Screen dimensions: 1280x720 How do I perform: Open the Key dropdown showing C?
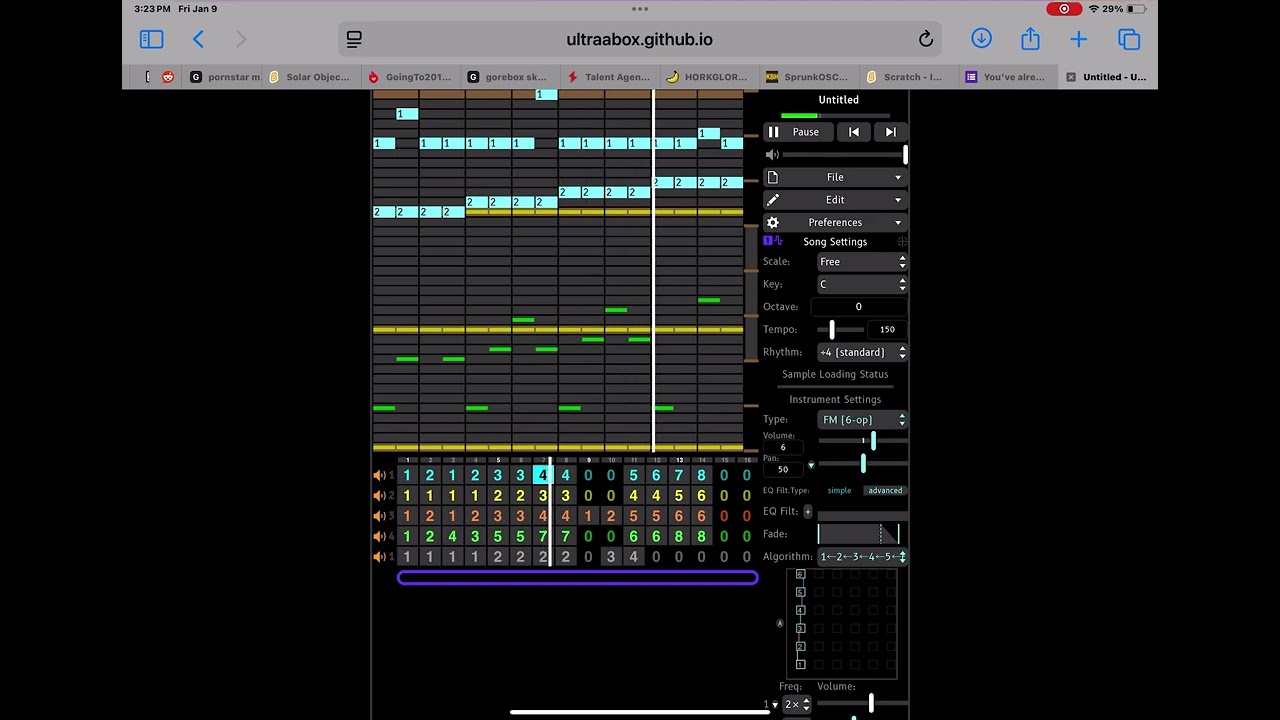coord(862,284)
